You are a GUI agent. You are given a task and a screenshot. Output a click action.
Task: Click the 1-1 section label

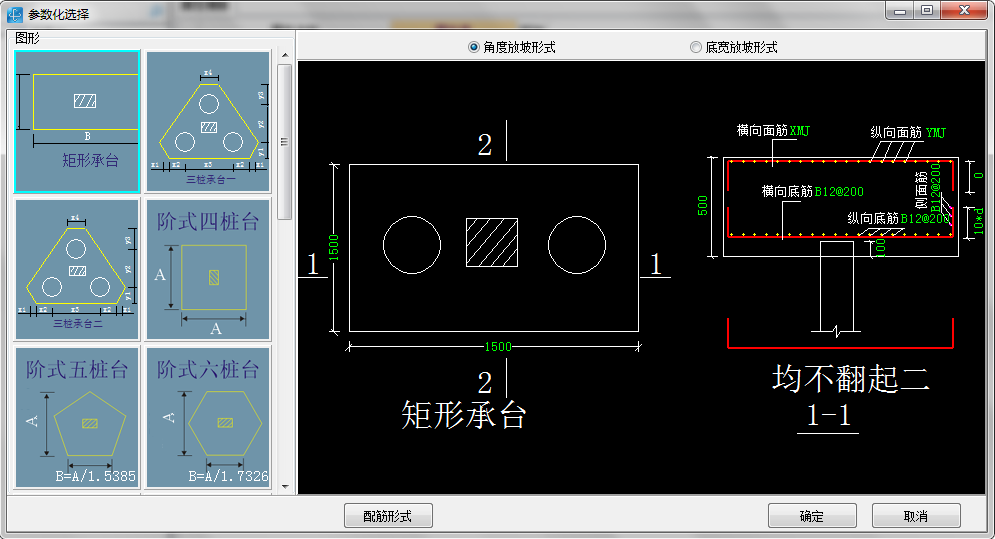828,416
